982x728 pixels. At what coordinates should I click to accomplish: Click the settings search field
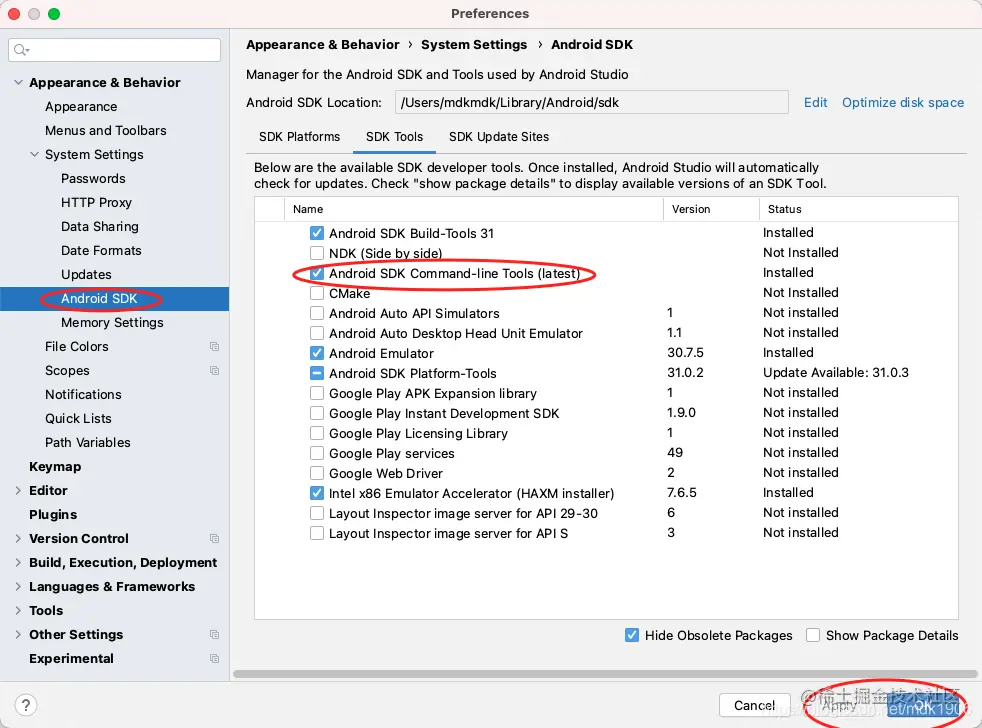115,49
